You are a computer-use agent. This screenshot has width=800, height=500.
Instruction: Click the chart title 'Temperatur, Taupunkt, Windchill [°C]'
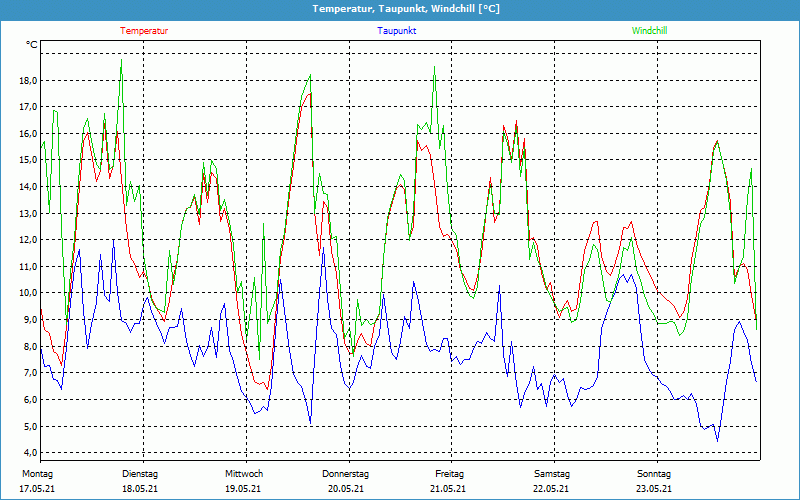[x=406, y=9]
